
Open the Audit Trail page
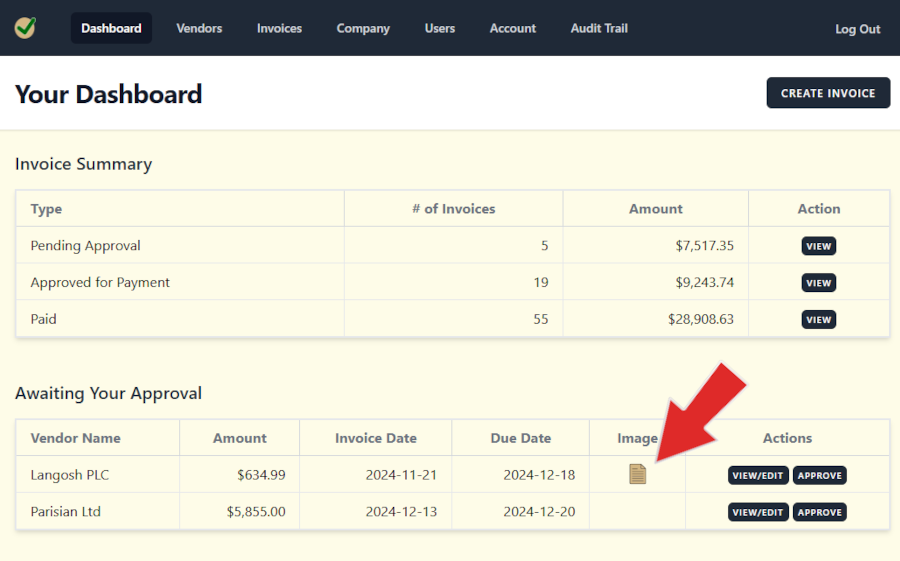(x=599, y=28)
